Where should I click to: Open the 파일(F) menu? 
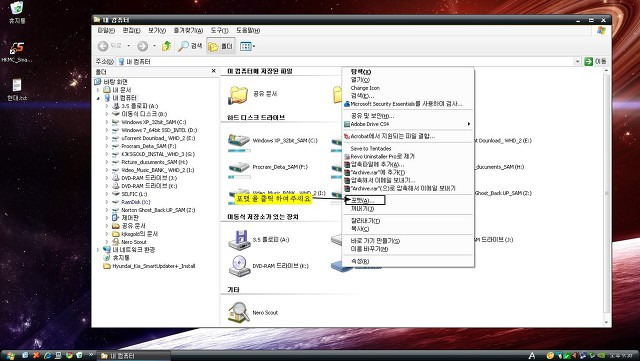tap(106, 30)
